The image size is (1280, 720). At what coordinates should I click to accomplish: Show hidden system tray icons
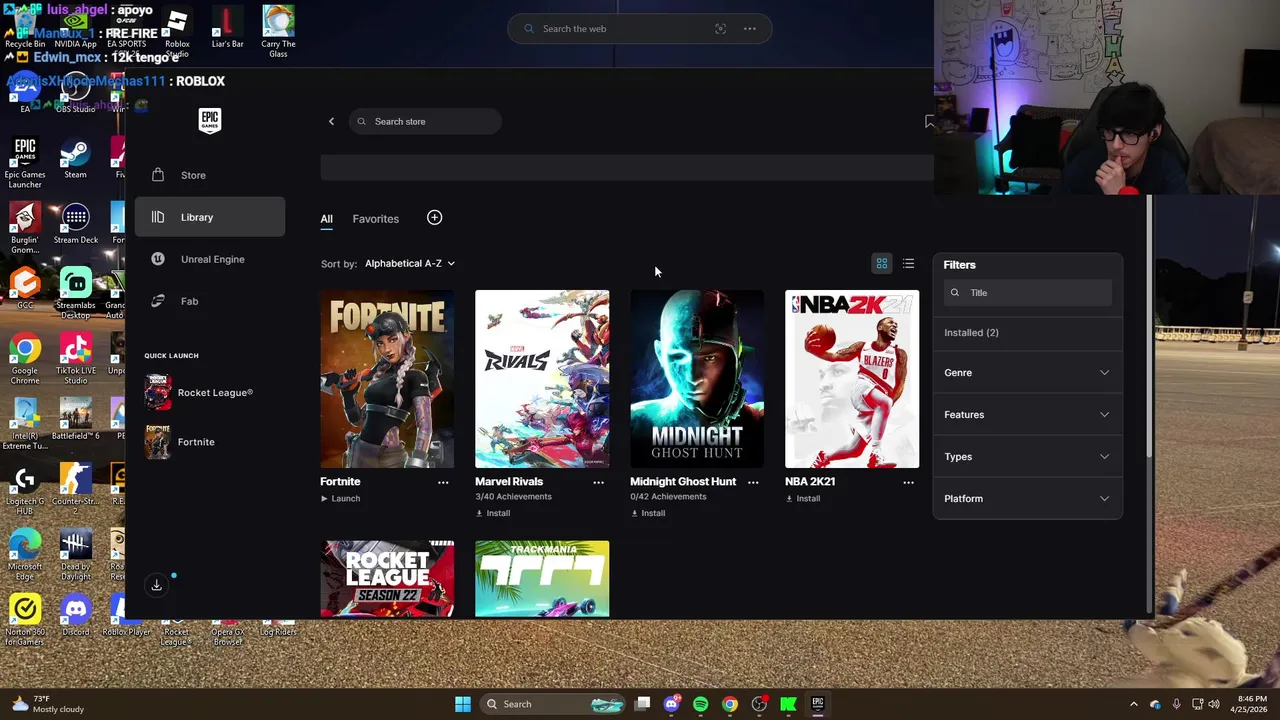(x=1133, y=704)
